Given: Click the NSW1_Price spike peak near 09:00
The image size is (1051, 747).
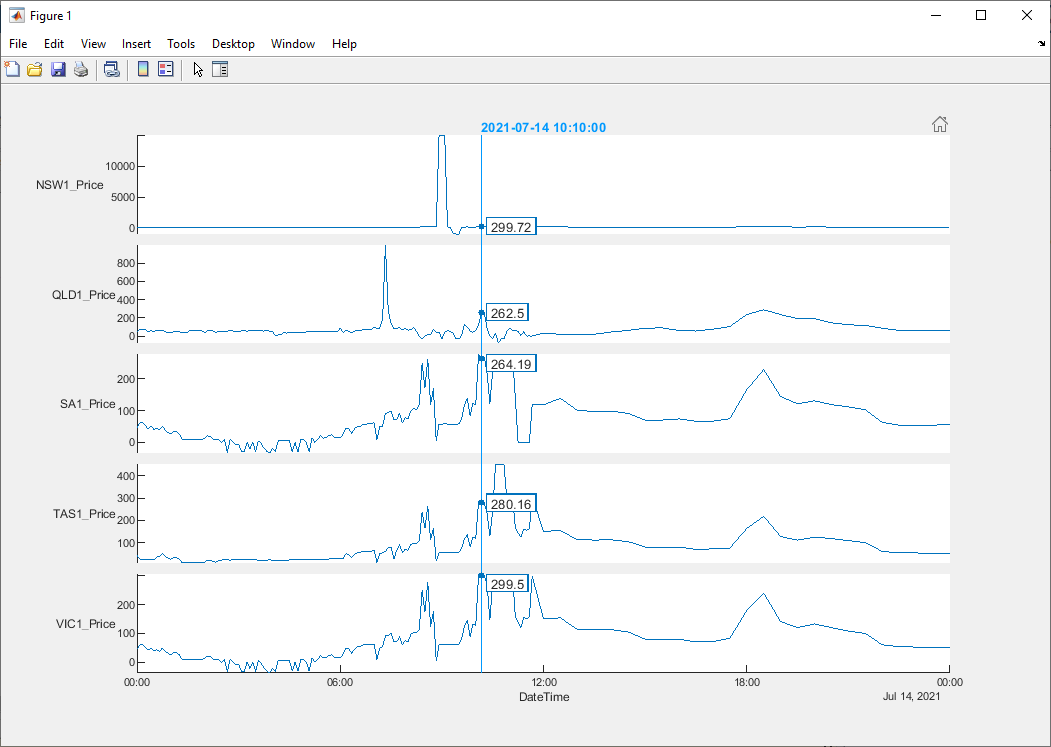Looking at the screenshot, I should pyautogui.click(x=441, y=137).
